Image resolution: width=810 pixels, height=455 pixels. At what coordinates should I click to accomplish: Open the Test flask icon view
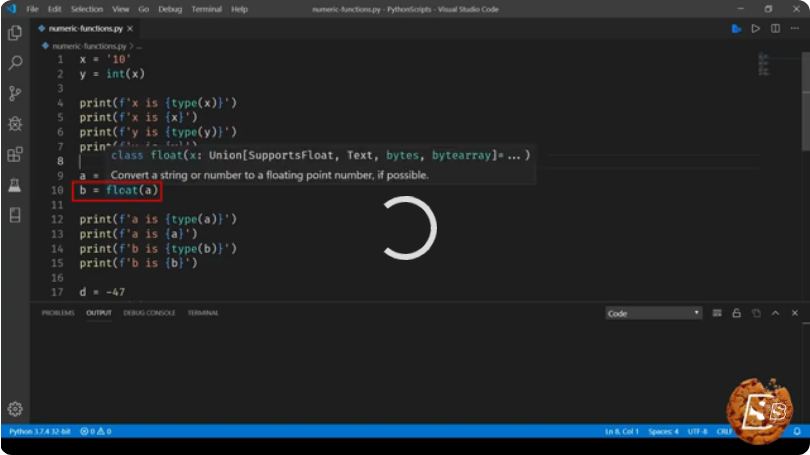tap(15, 185)
